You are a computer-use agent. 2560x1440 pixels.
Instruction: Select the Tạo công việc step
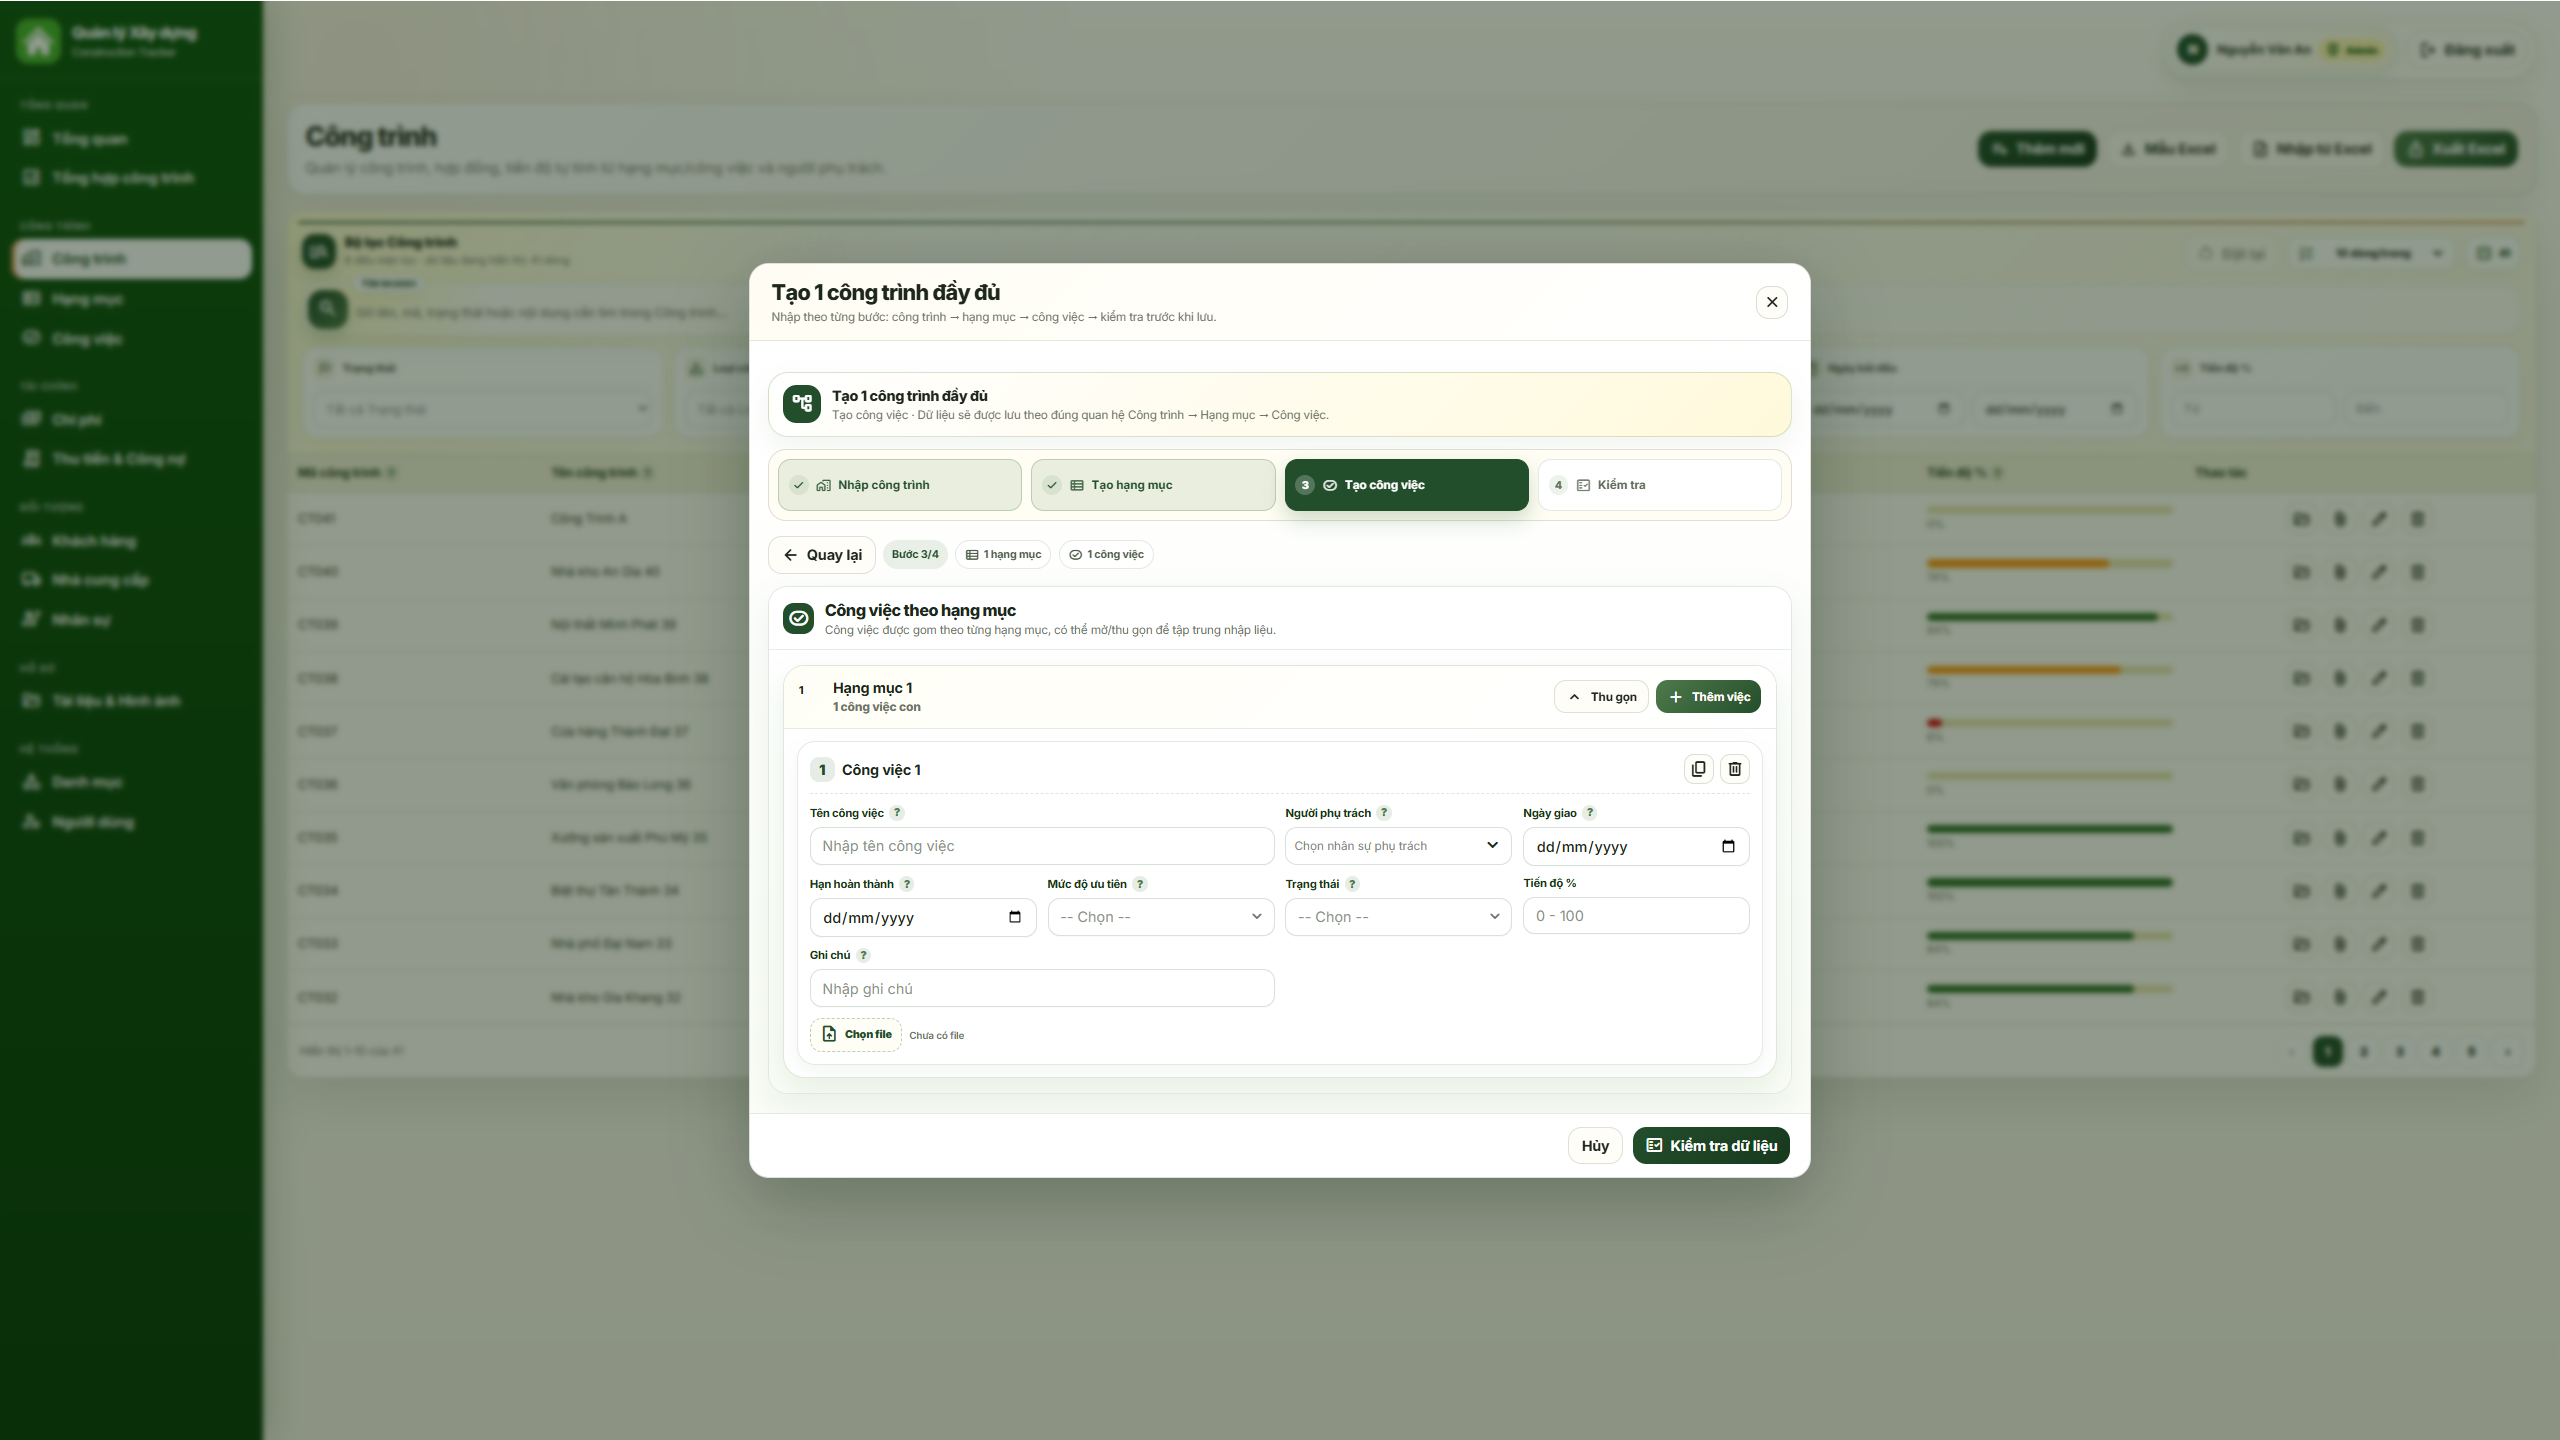[x=1407, y=485]
